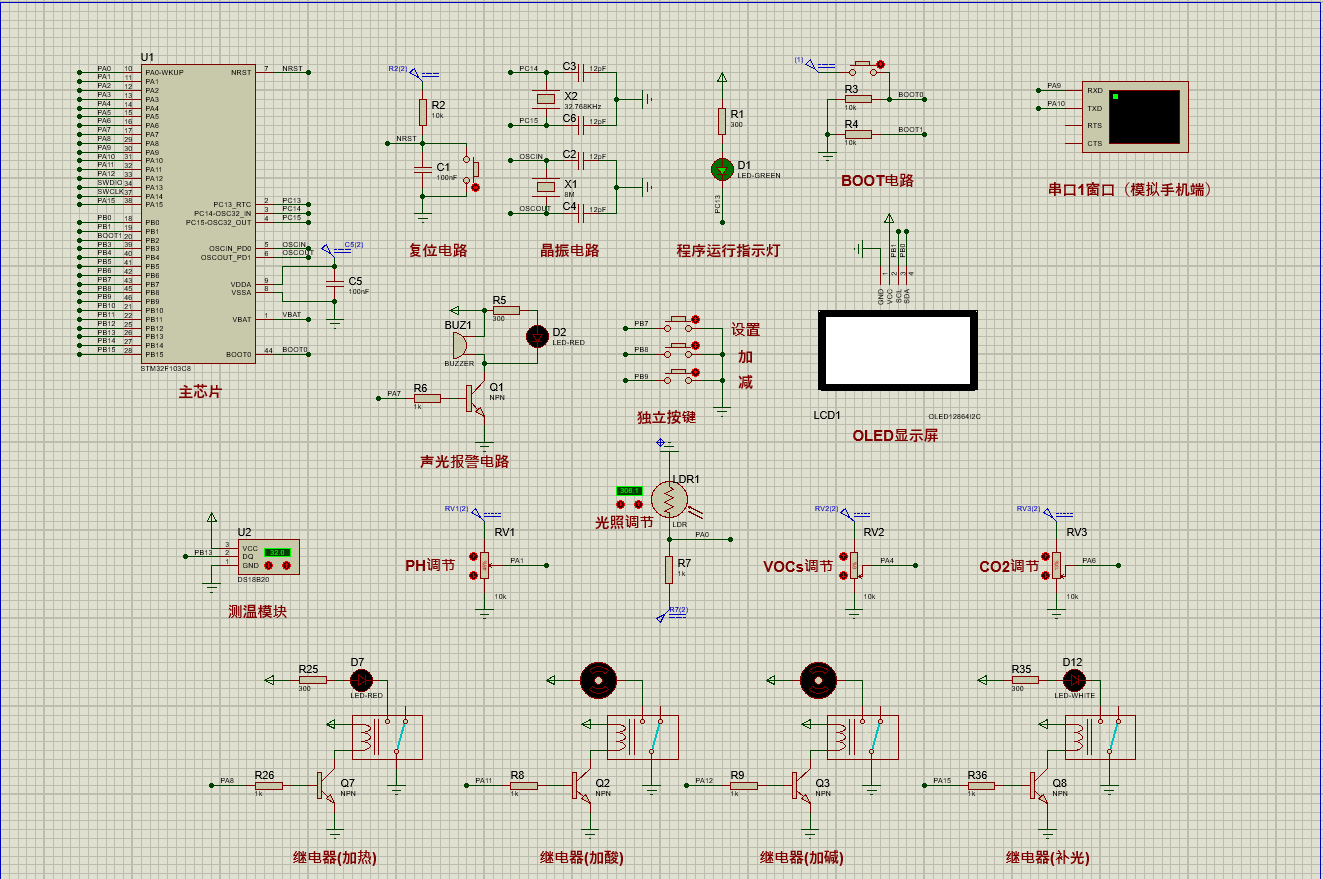The image size is (1323, 879).
Task: Adjust the RV2 VOCs potentiometer
Action: (852, 565)
